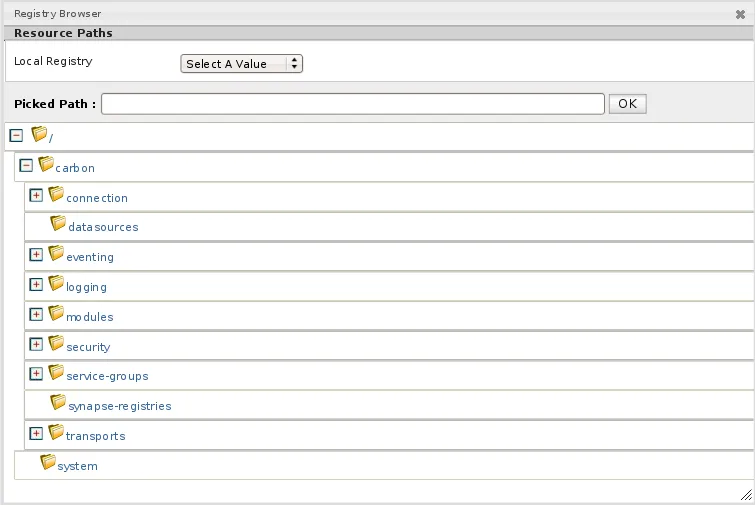
Task: Click the datasources folder icon
Action: point(58,223)
